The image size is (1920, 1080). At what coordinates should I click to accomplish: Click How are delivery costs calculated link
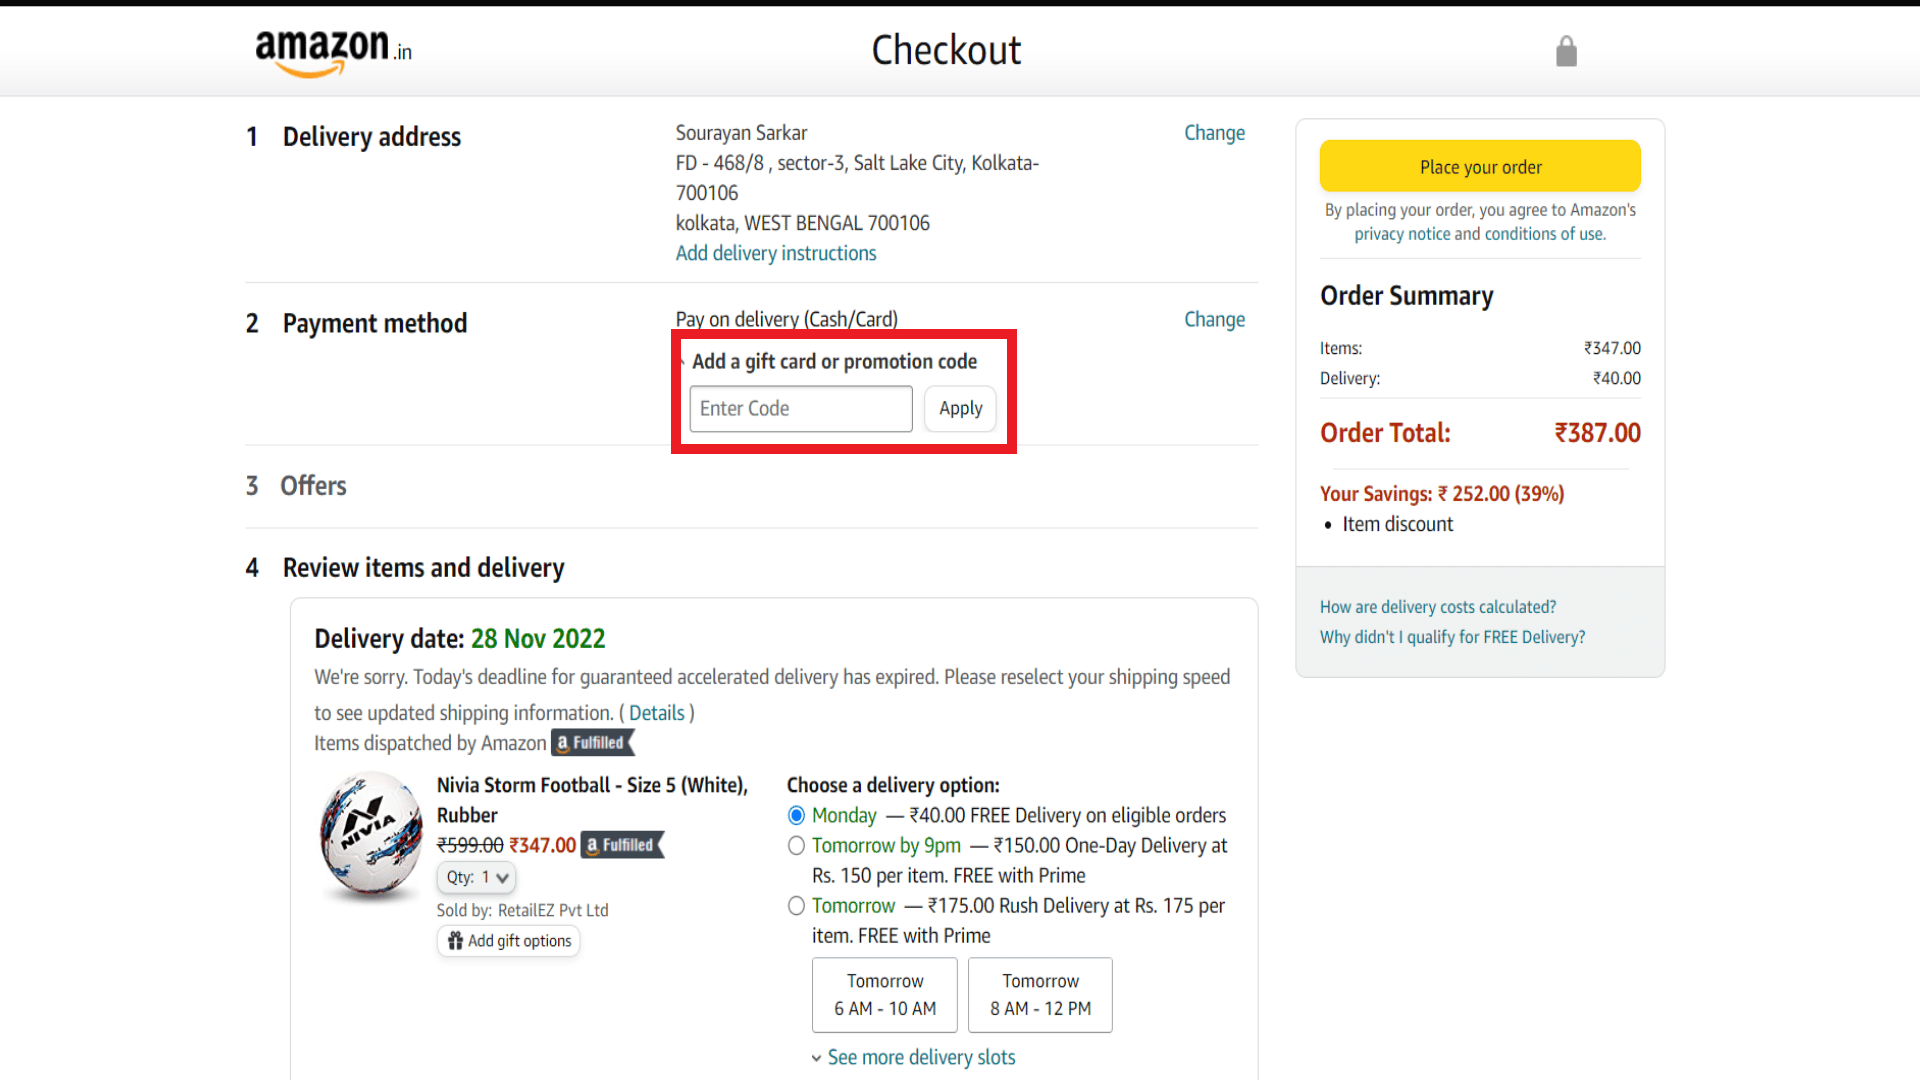pos(1437,607)
